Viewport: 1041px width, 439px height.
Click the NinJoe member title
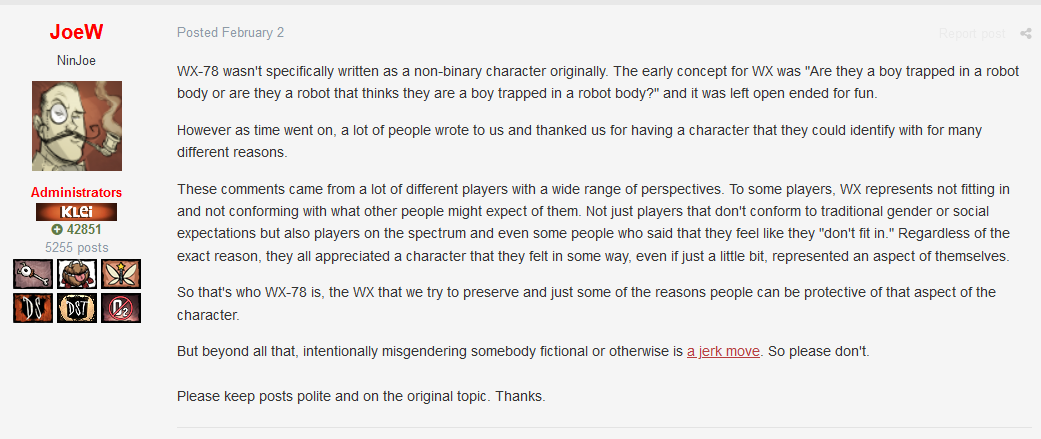pyautogui.click(x=77, y=60)
